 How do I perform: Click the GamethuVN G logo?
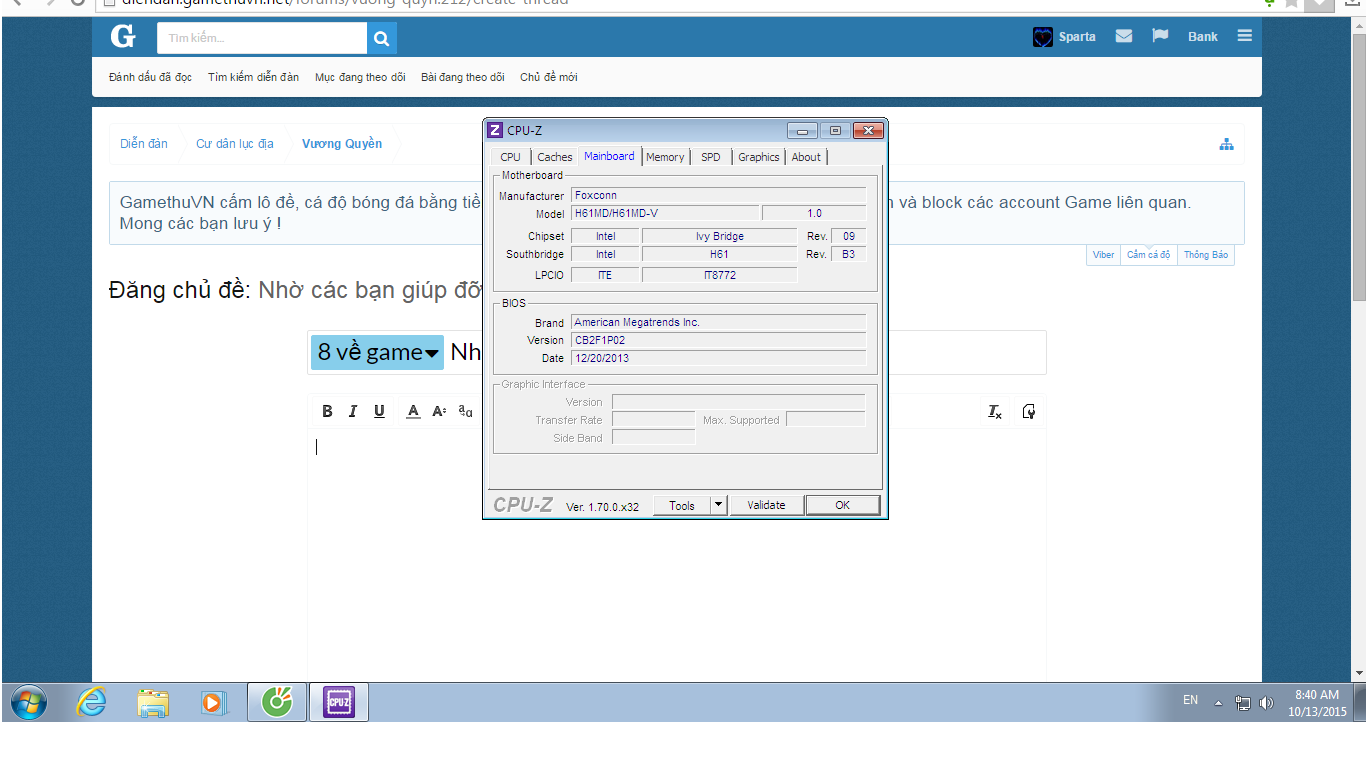(x=123, y=37)
